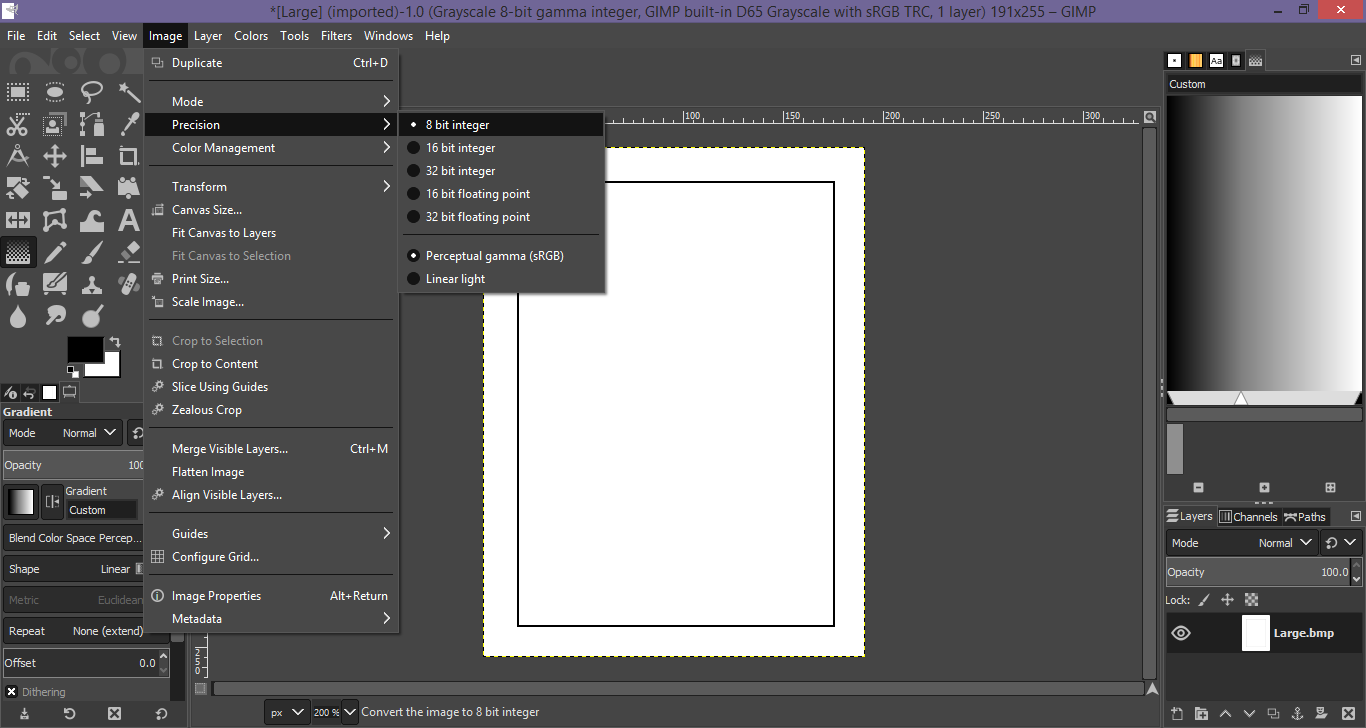Click Scale Image... menu entry

click(x=271, y=302)
